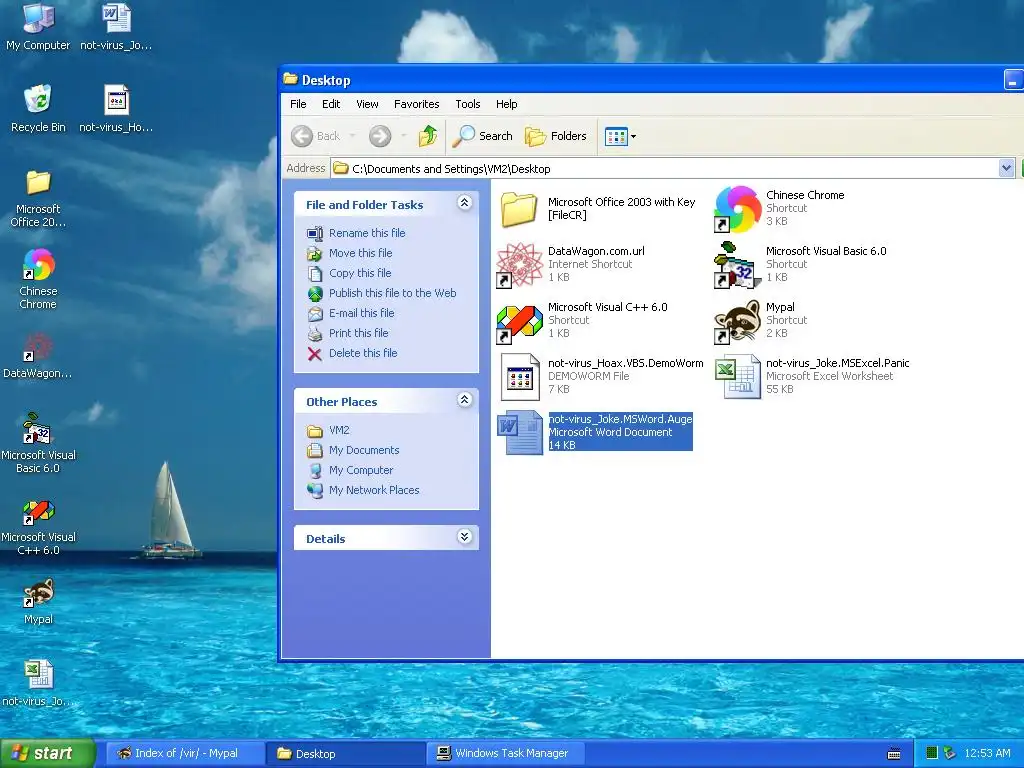Click the on-screen keyboard icon in taskbar
Viewport: 1024px width, 768px height.
(x=894, y=754)
